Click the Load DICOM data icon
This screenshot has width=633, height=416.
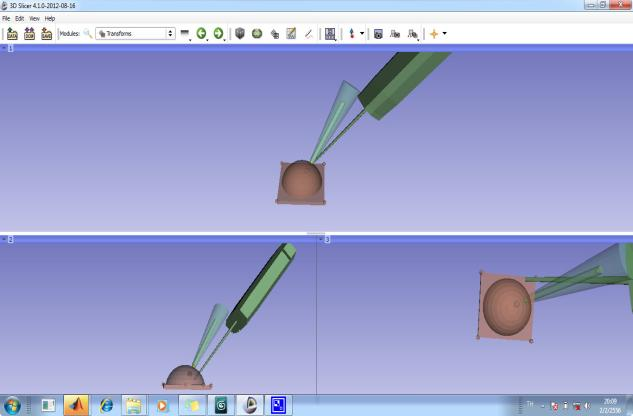pos(29,33)
